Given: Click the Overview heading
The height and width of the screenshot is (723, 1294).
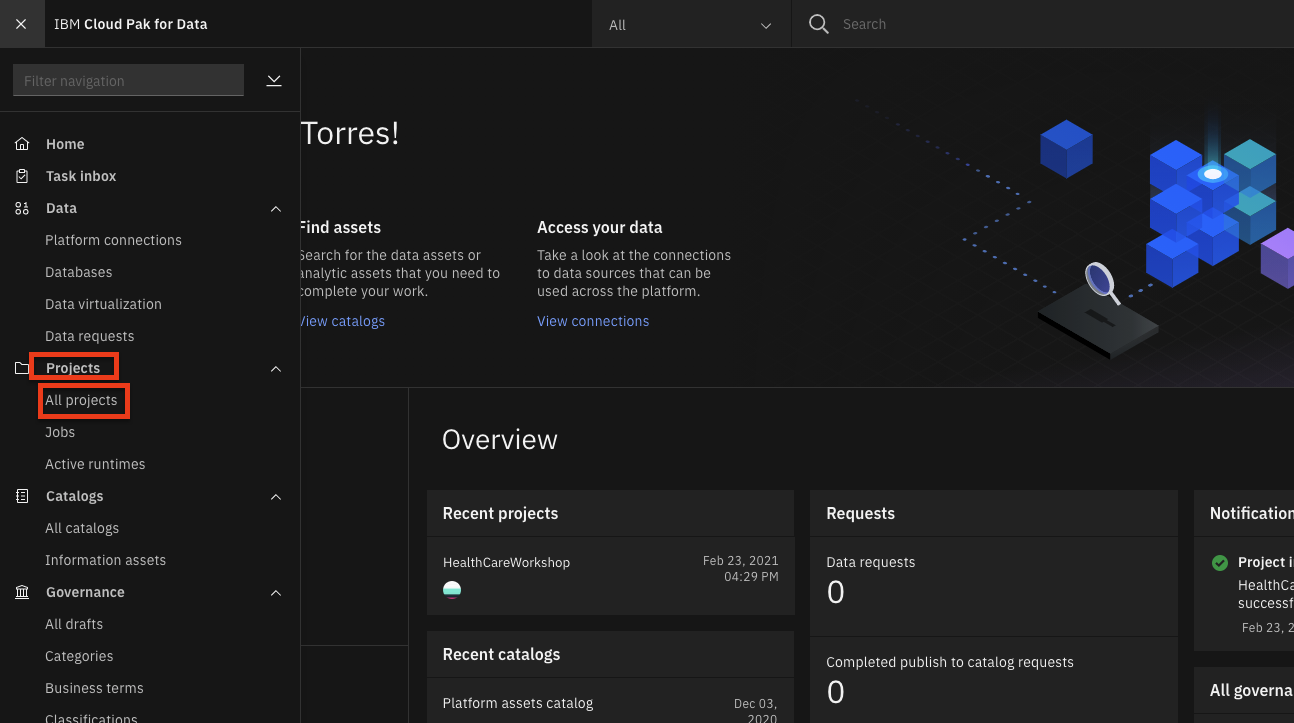Looking at the screenshot, I should (x=500, y=439).
